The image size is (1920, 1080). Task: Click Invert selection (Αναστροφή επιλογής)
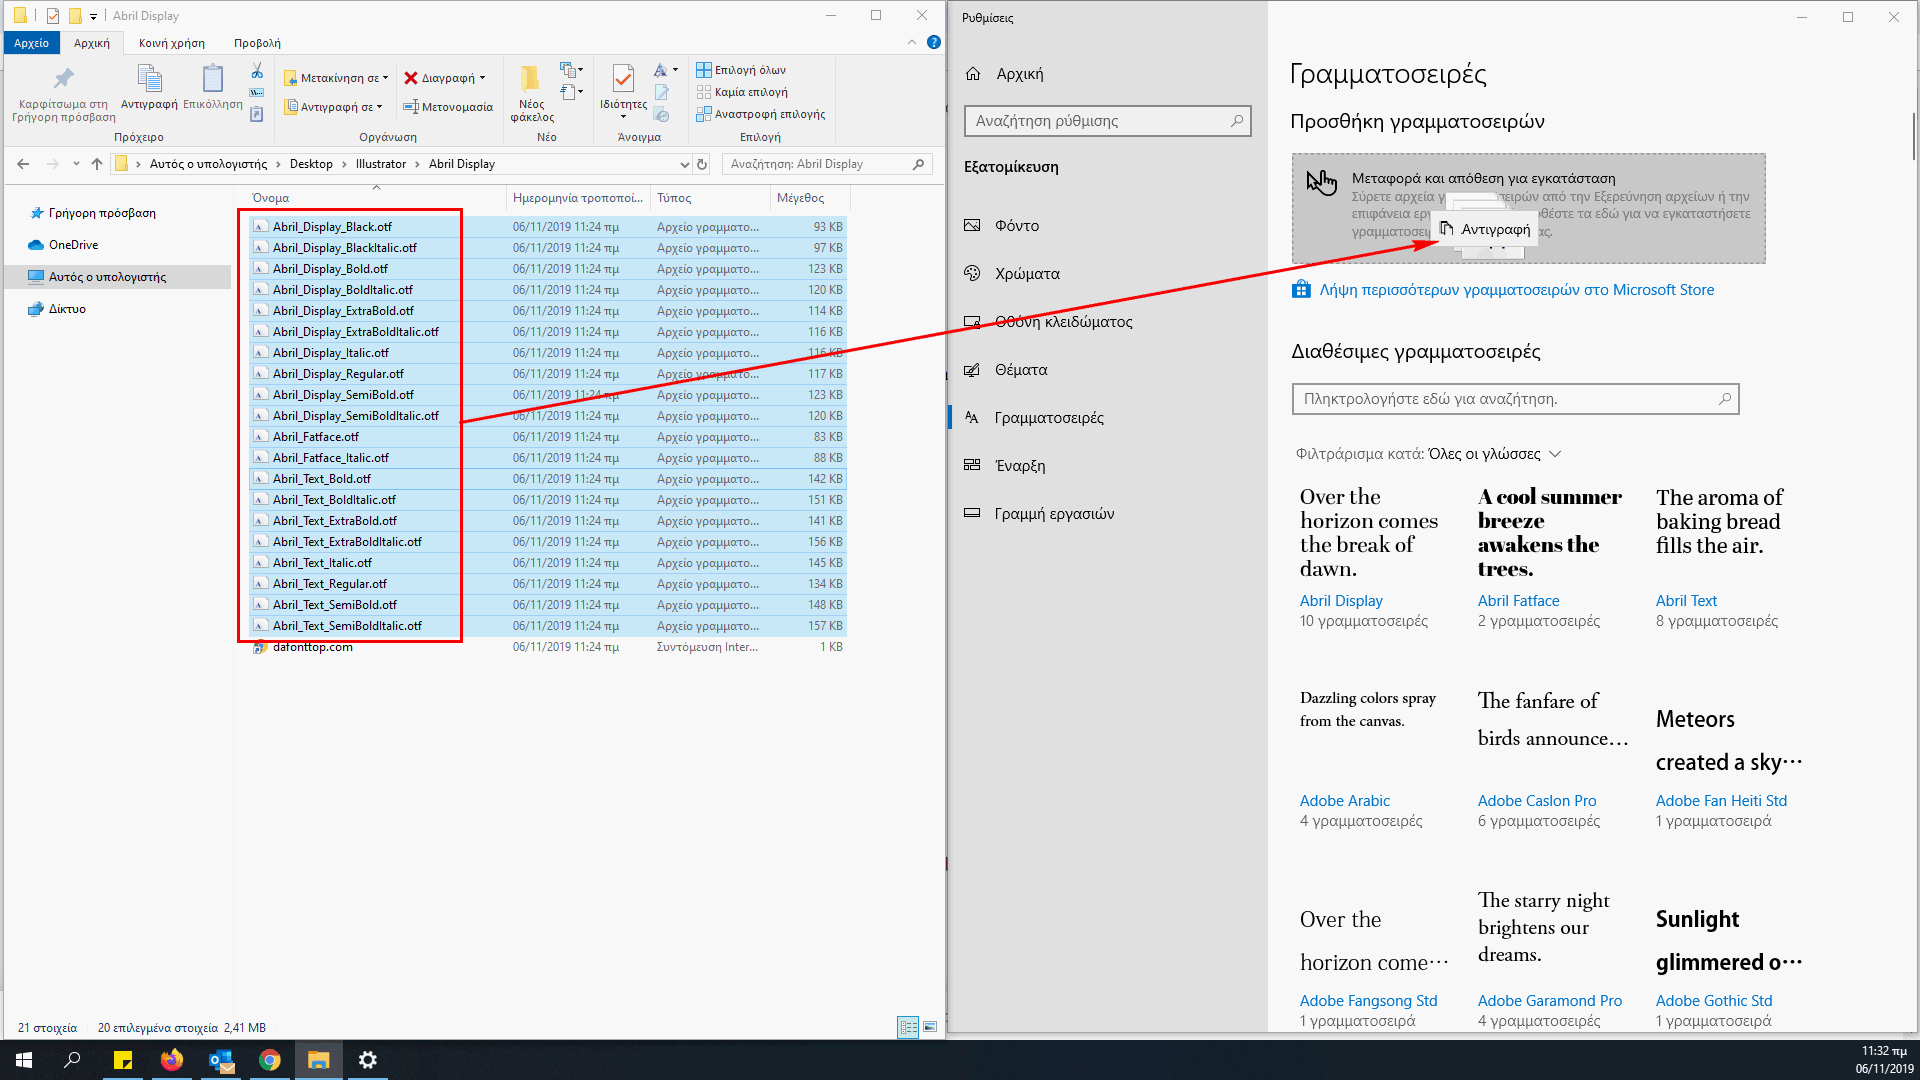pyautogui.click(x=761, y=114)
